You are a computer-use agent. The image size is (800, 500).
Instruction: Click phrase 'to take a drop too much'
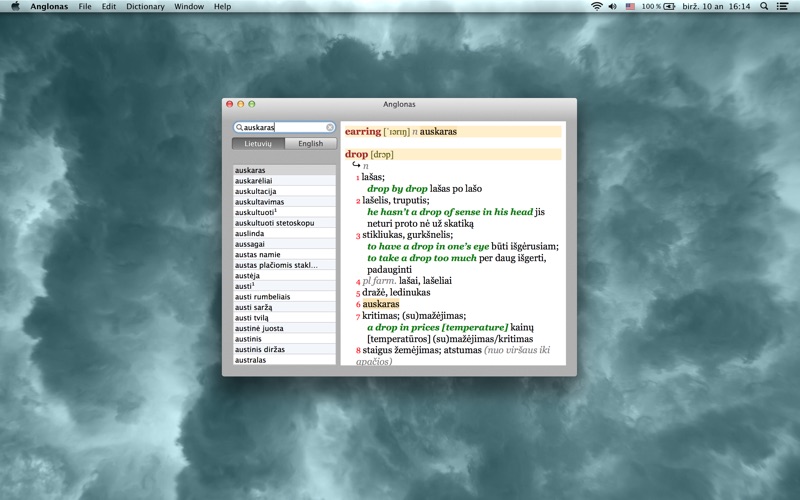point(422,258)
